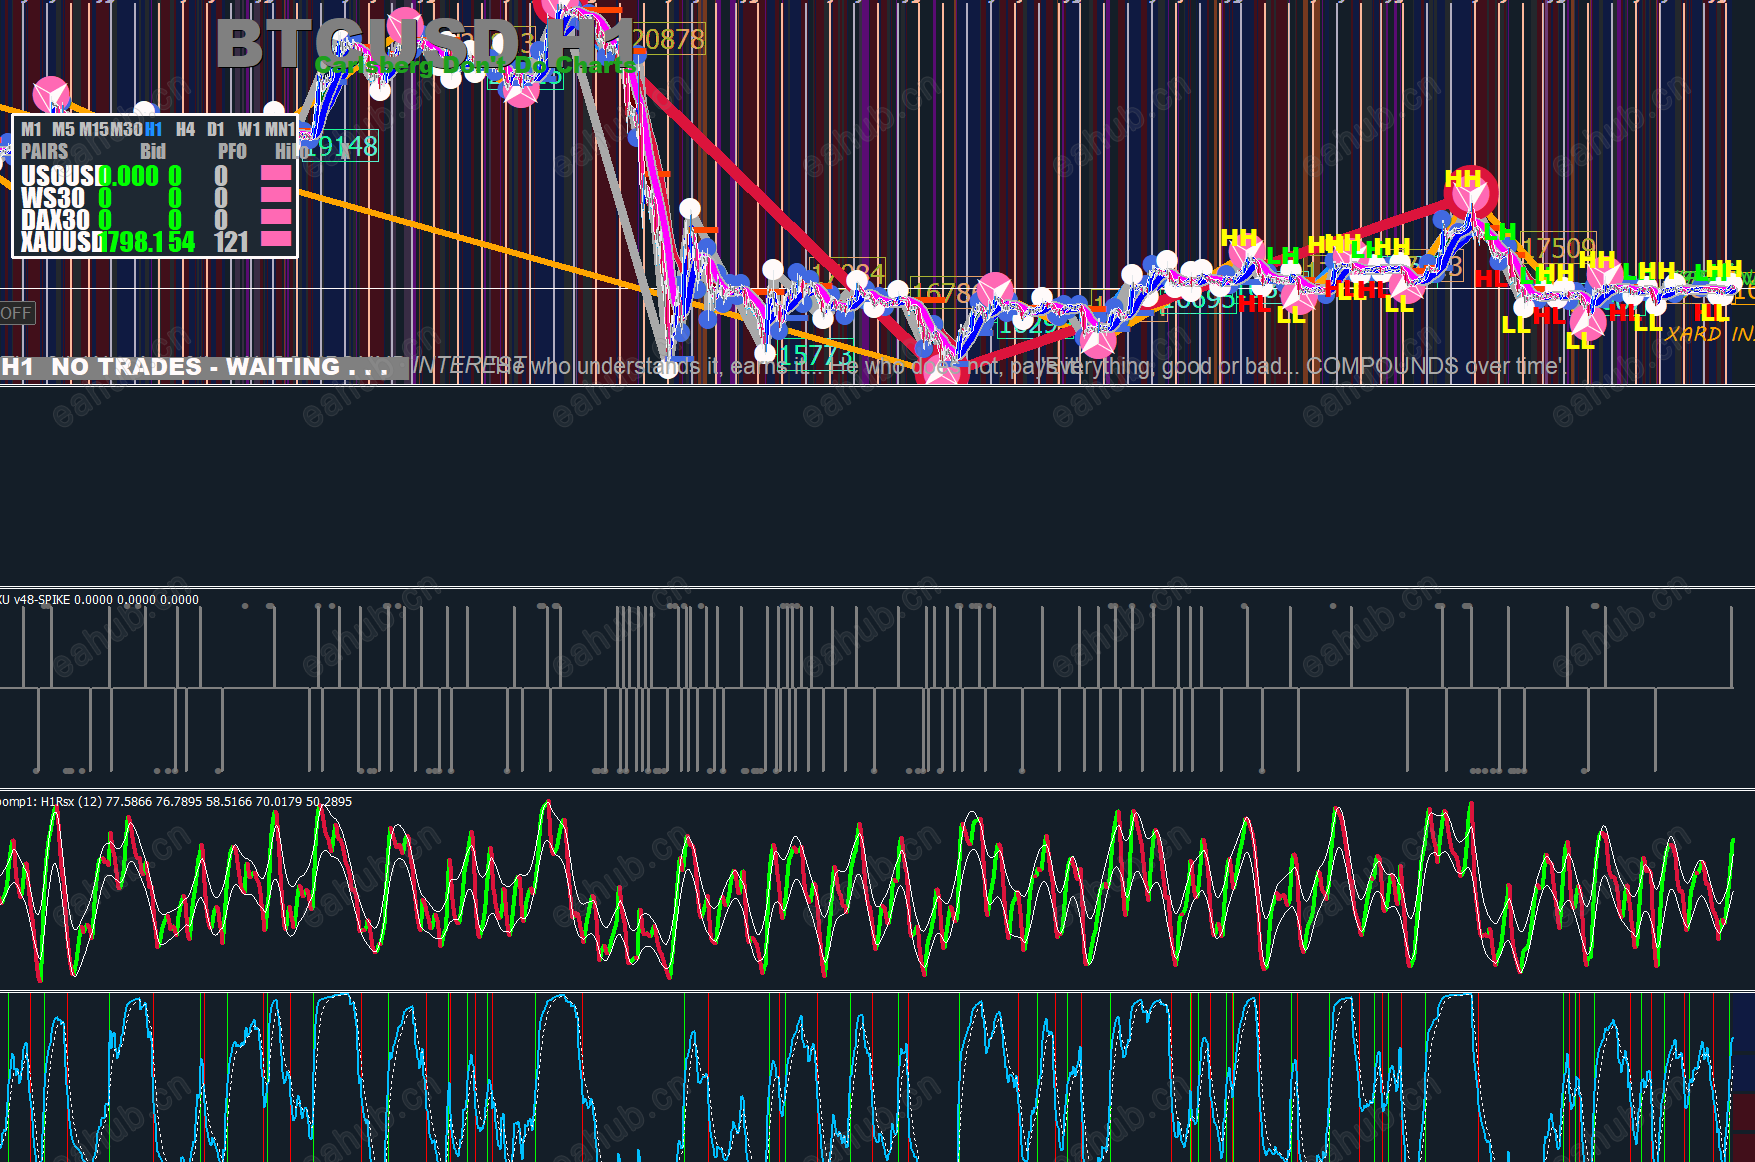1755x1162 pixels.
Task: Click the XARD orange signature text
Action: (x=1710, y=334)
